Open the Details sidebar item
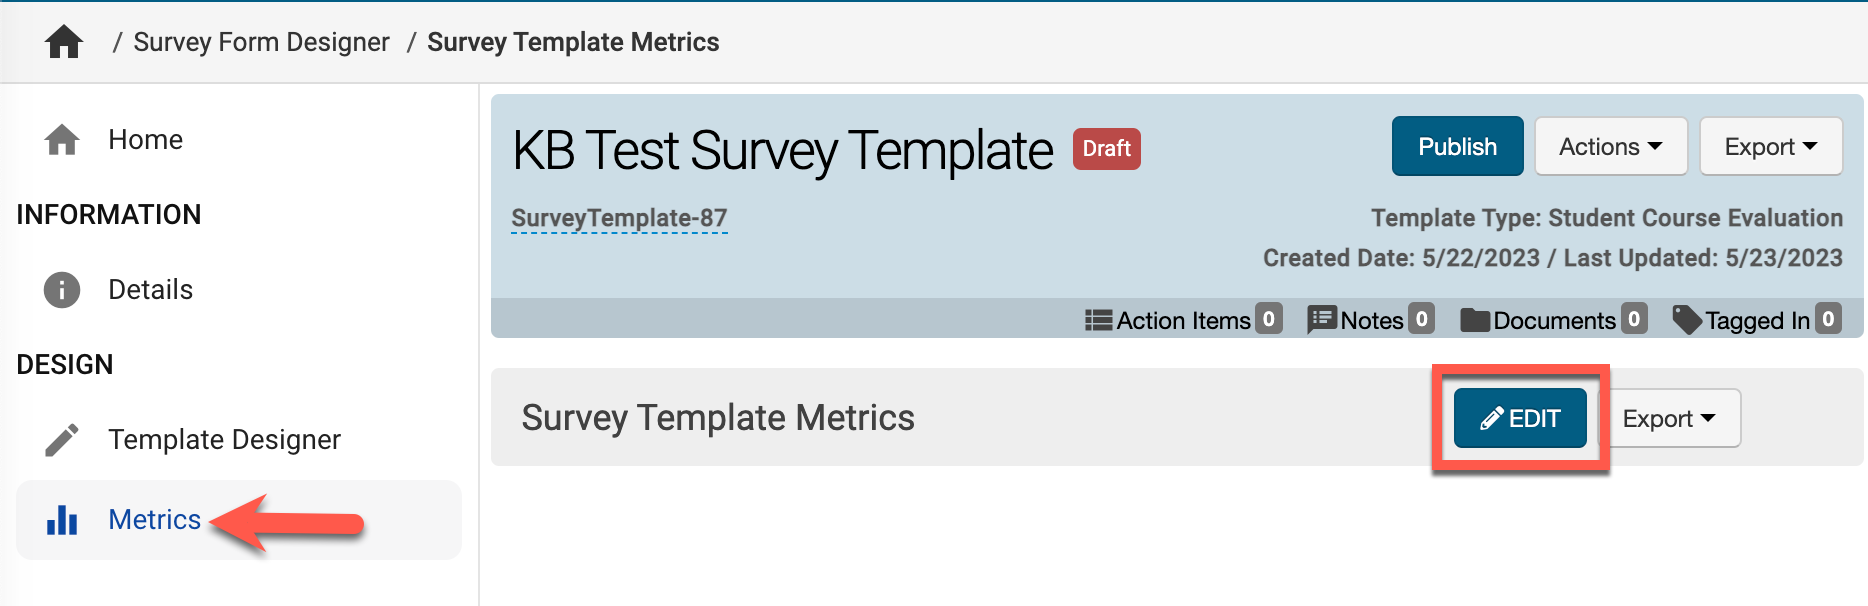1868x606 pixels. (150, 290)
